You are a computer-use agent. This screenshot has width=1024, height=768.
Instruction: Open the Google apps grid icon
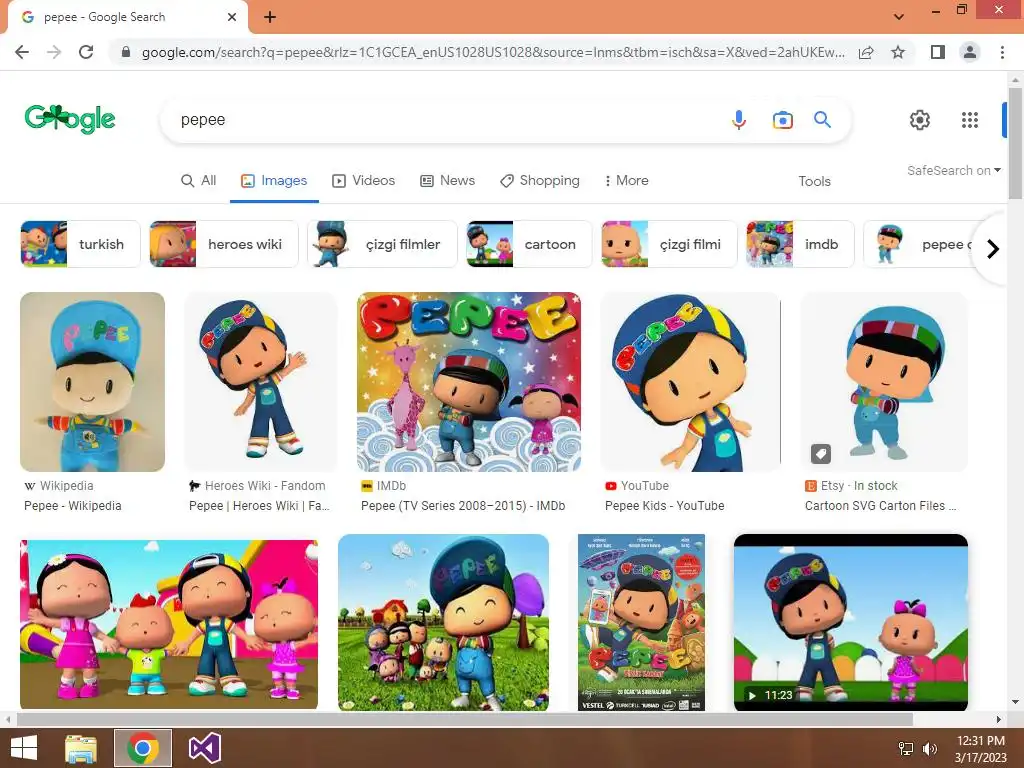click(x=970, y=120)
